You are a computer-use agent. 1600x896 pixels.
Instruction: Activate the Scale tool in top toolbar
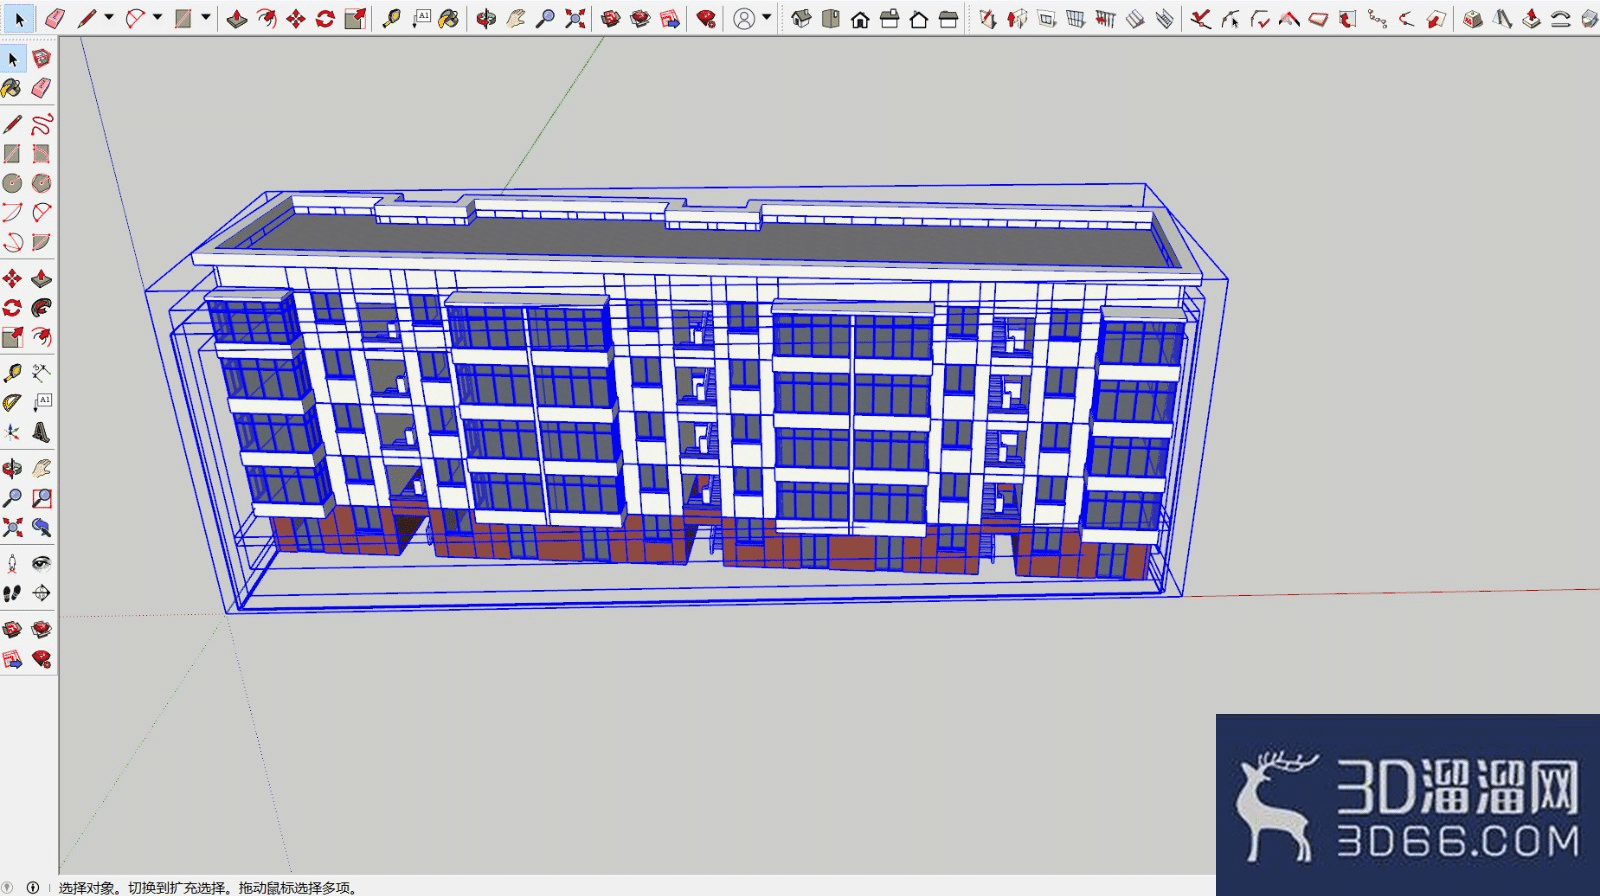pos(355,18)
